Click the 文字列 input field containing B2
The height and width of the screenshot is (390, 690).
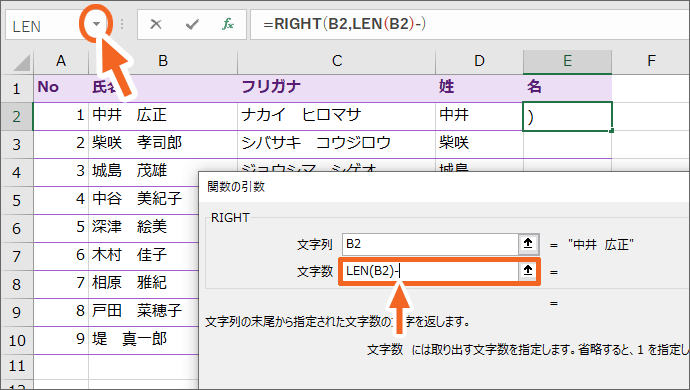click(x=430, y=244)
